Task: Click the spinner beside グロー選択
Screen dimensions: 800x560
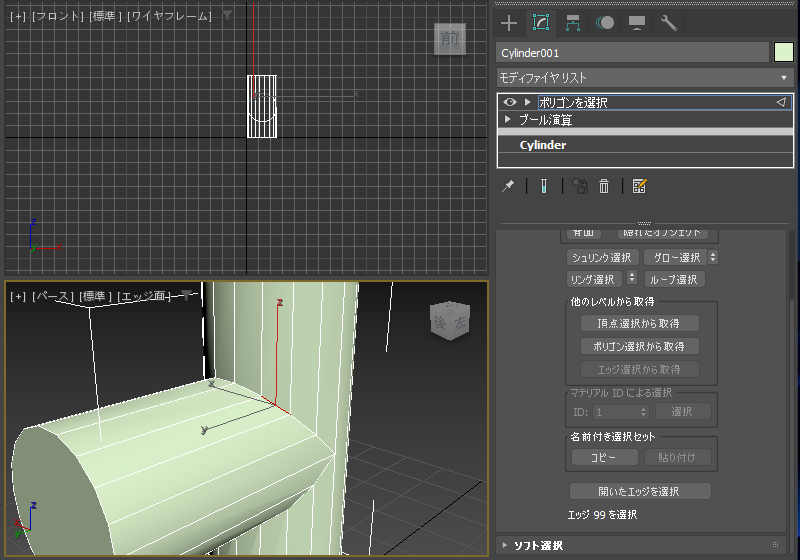Action: 713,258
